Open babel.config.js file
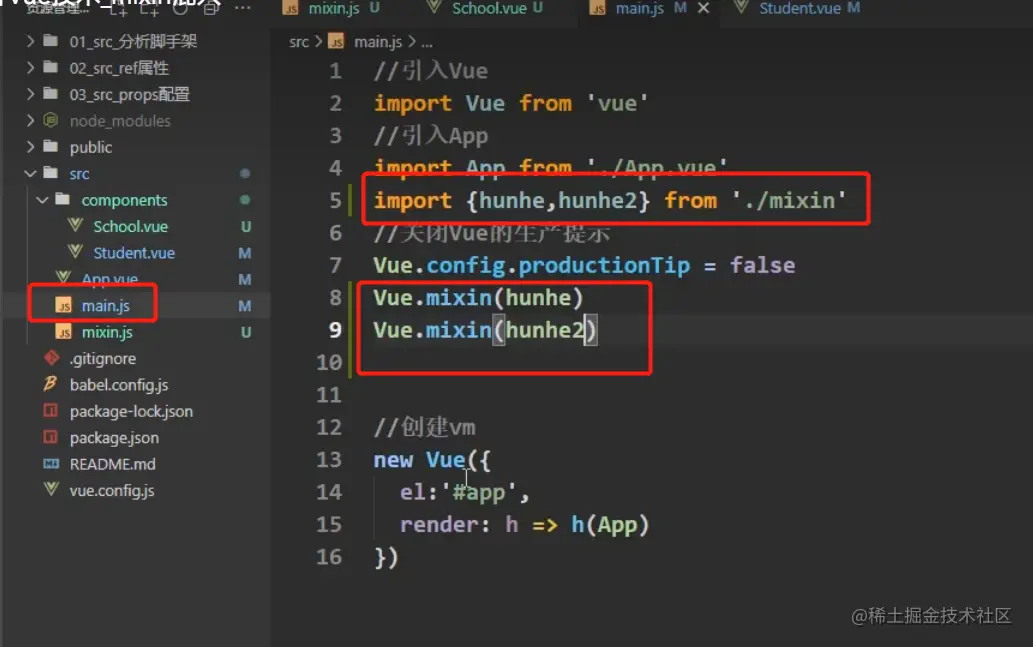 [119, 385]
